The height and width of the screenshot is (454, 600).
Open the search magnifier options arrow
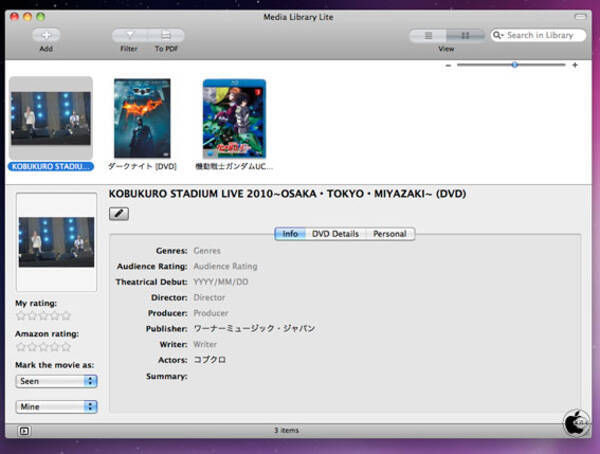[x=498, y=35]
